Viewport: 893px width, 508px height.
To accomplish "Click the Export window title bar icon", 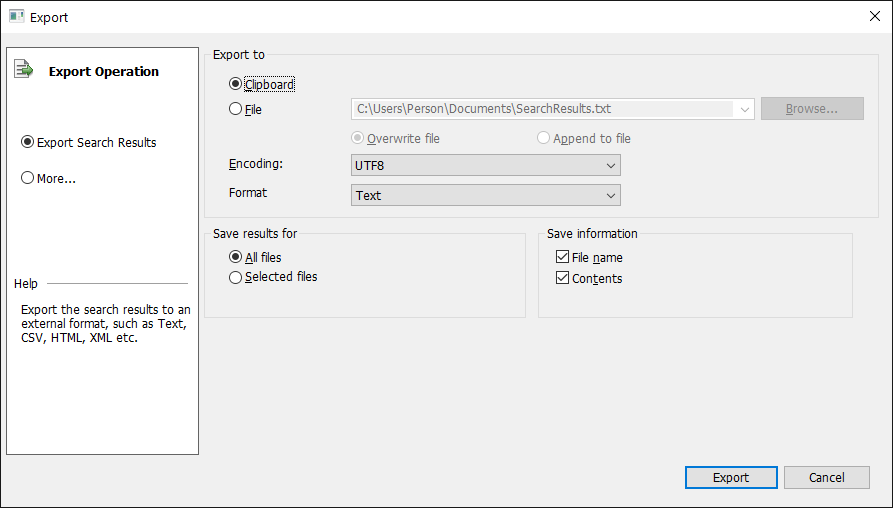I will pyautogui.click(x=17, y=17).
